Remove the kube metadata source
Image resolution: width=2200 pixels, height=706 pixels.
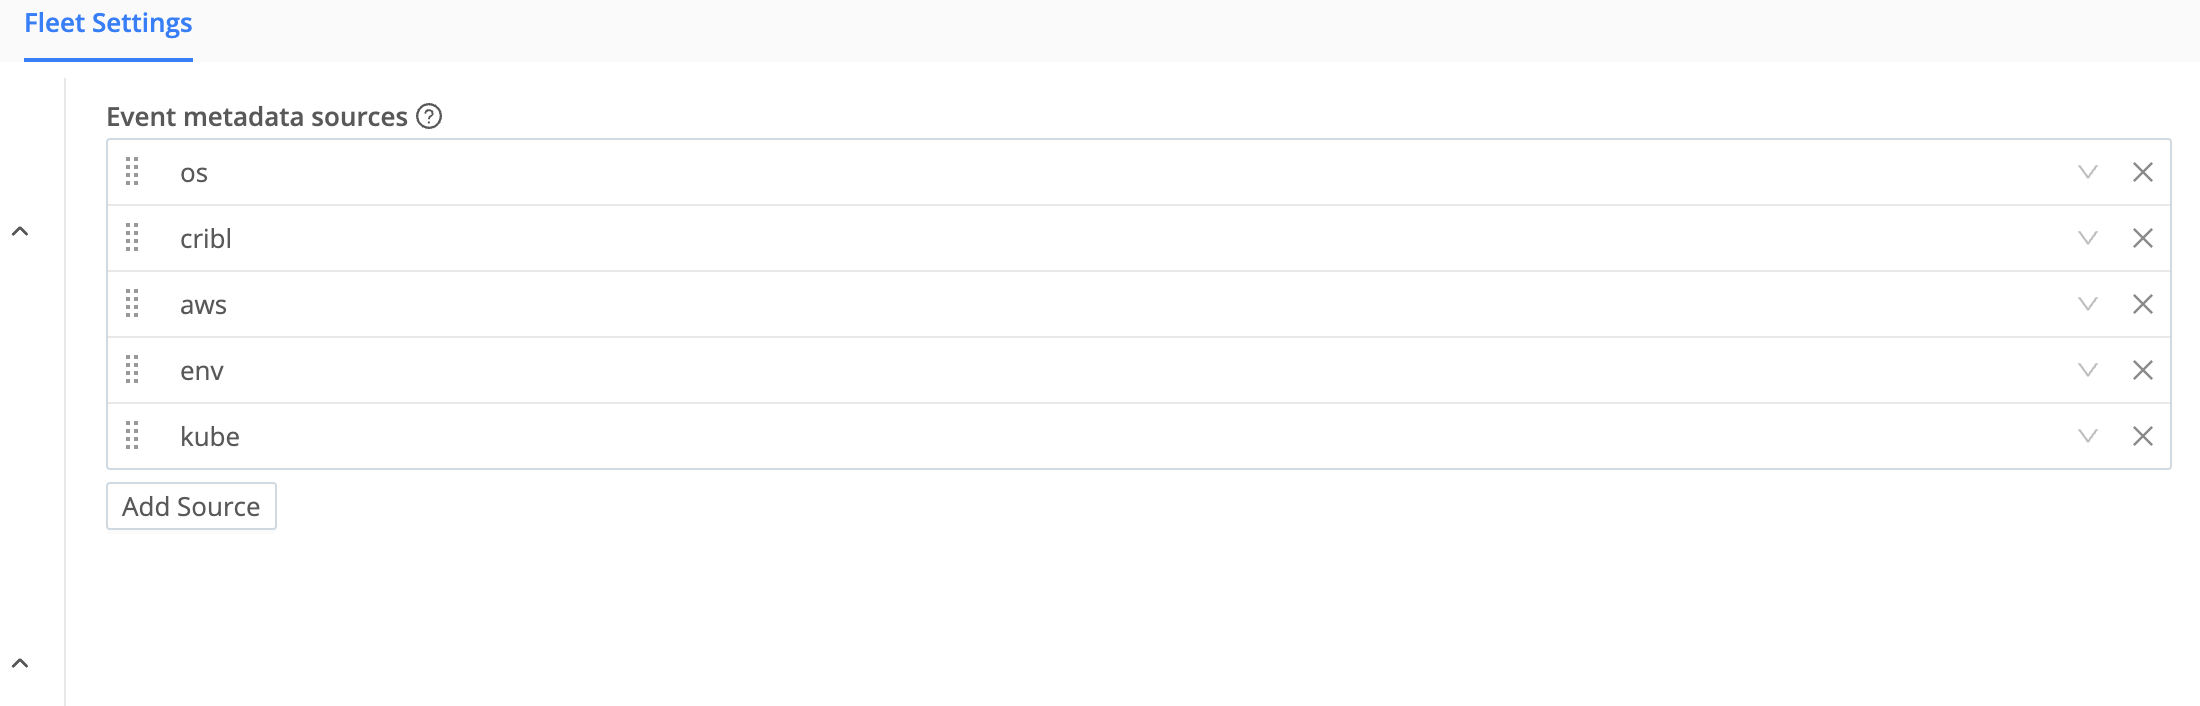(2143, 436)
